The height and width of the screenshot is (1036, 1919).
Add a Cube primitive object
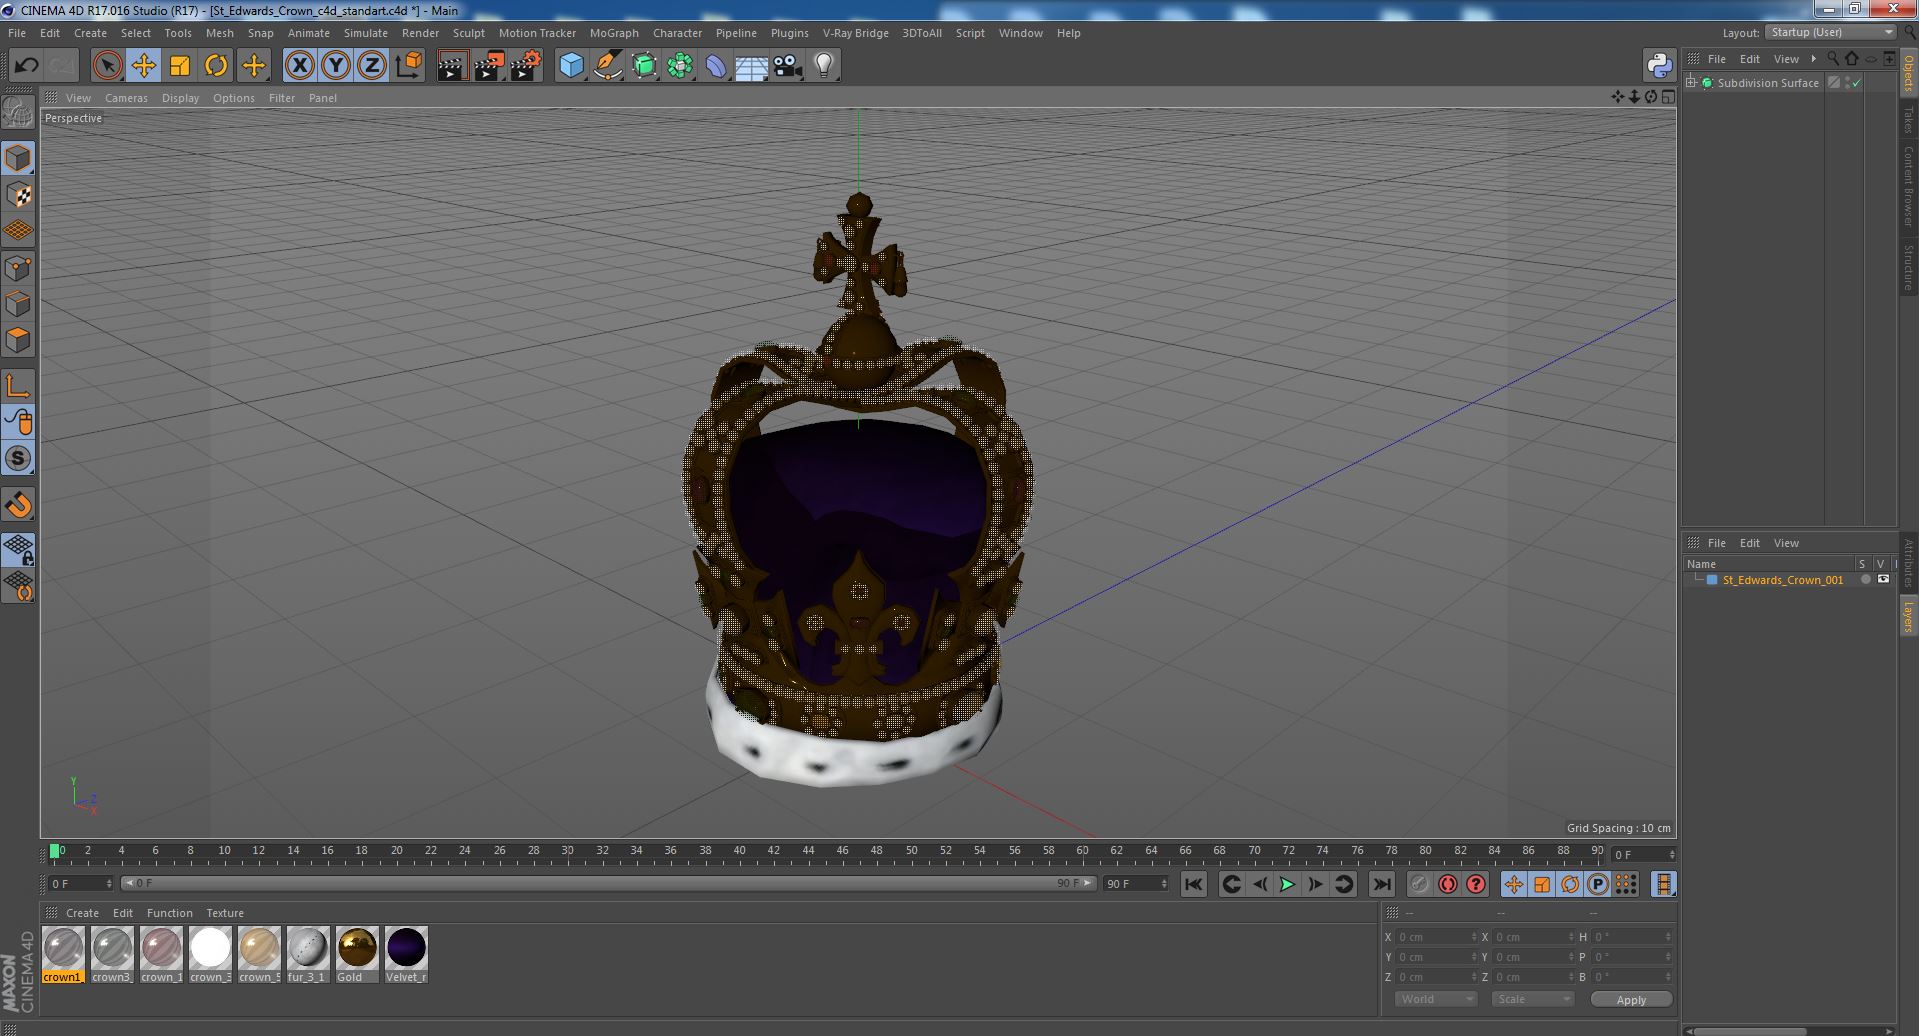point(571,66)
